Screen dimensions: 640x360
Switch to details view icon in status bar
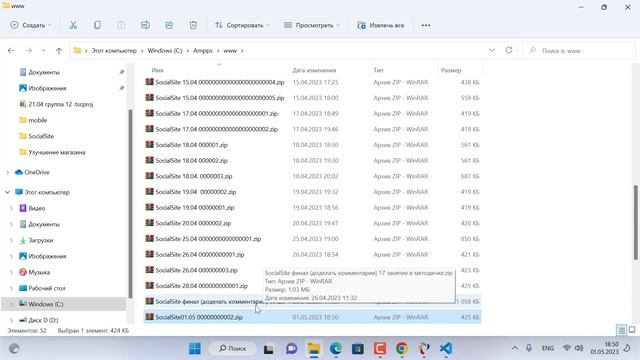coord(621,330)
